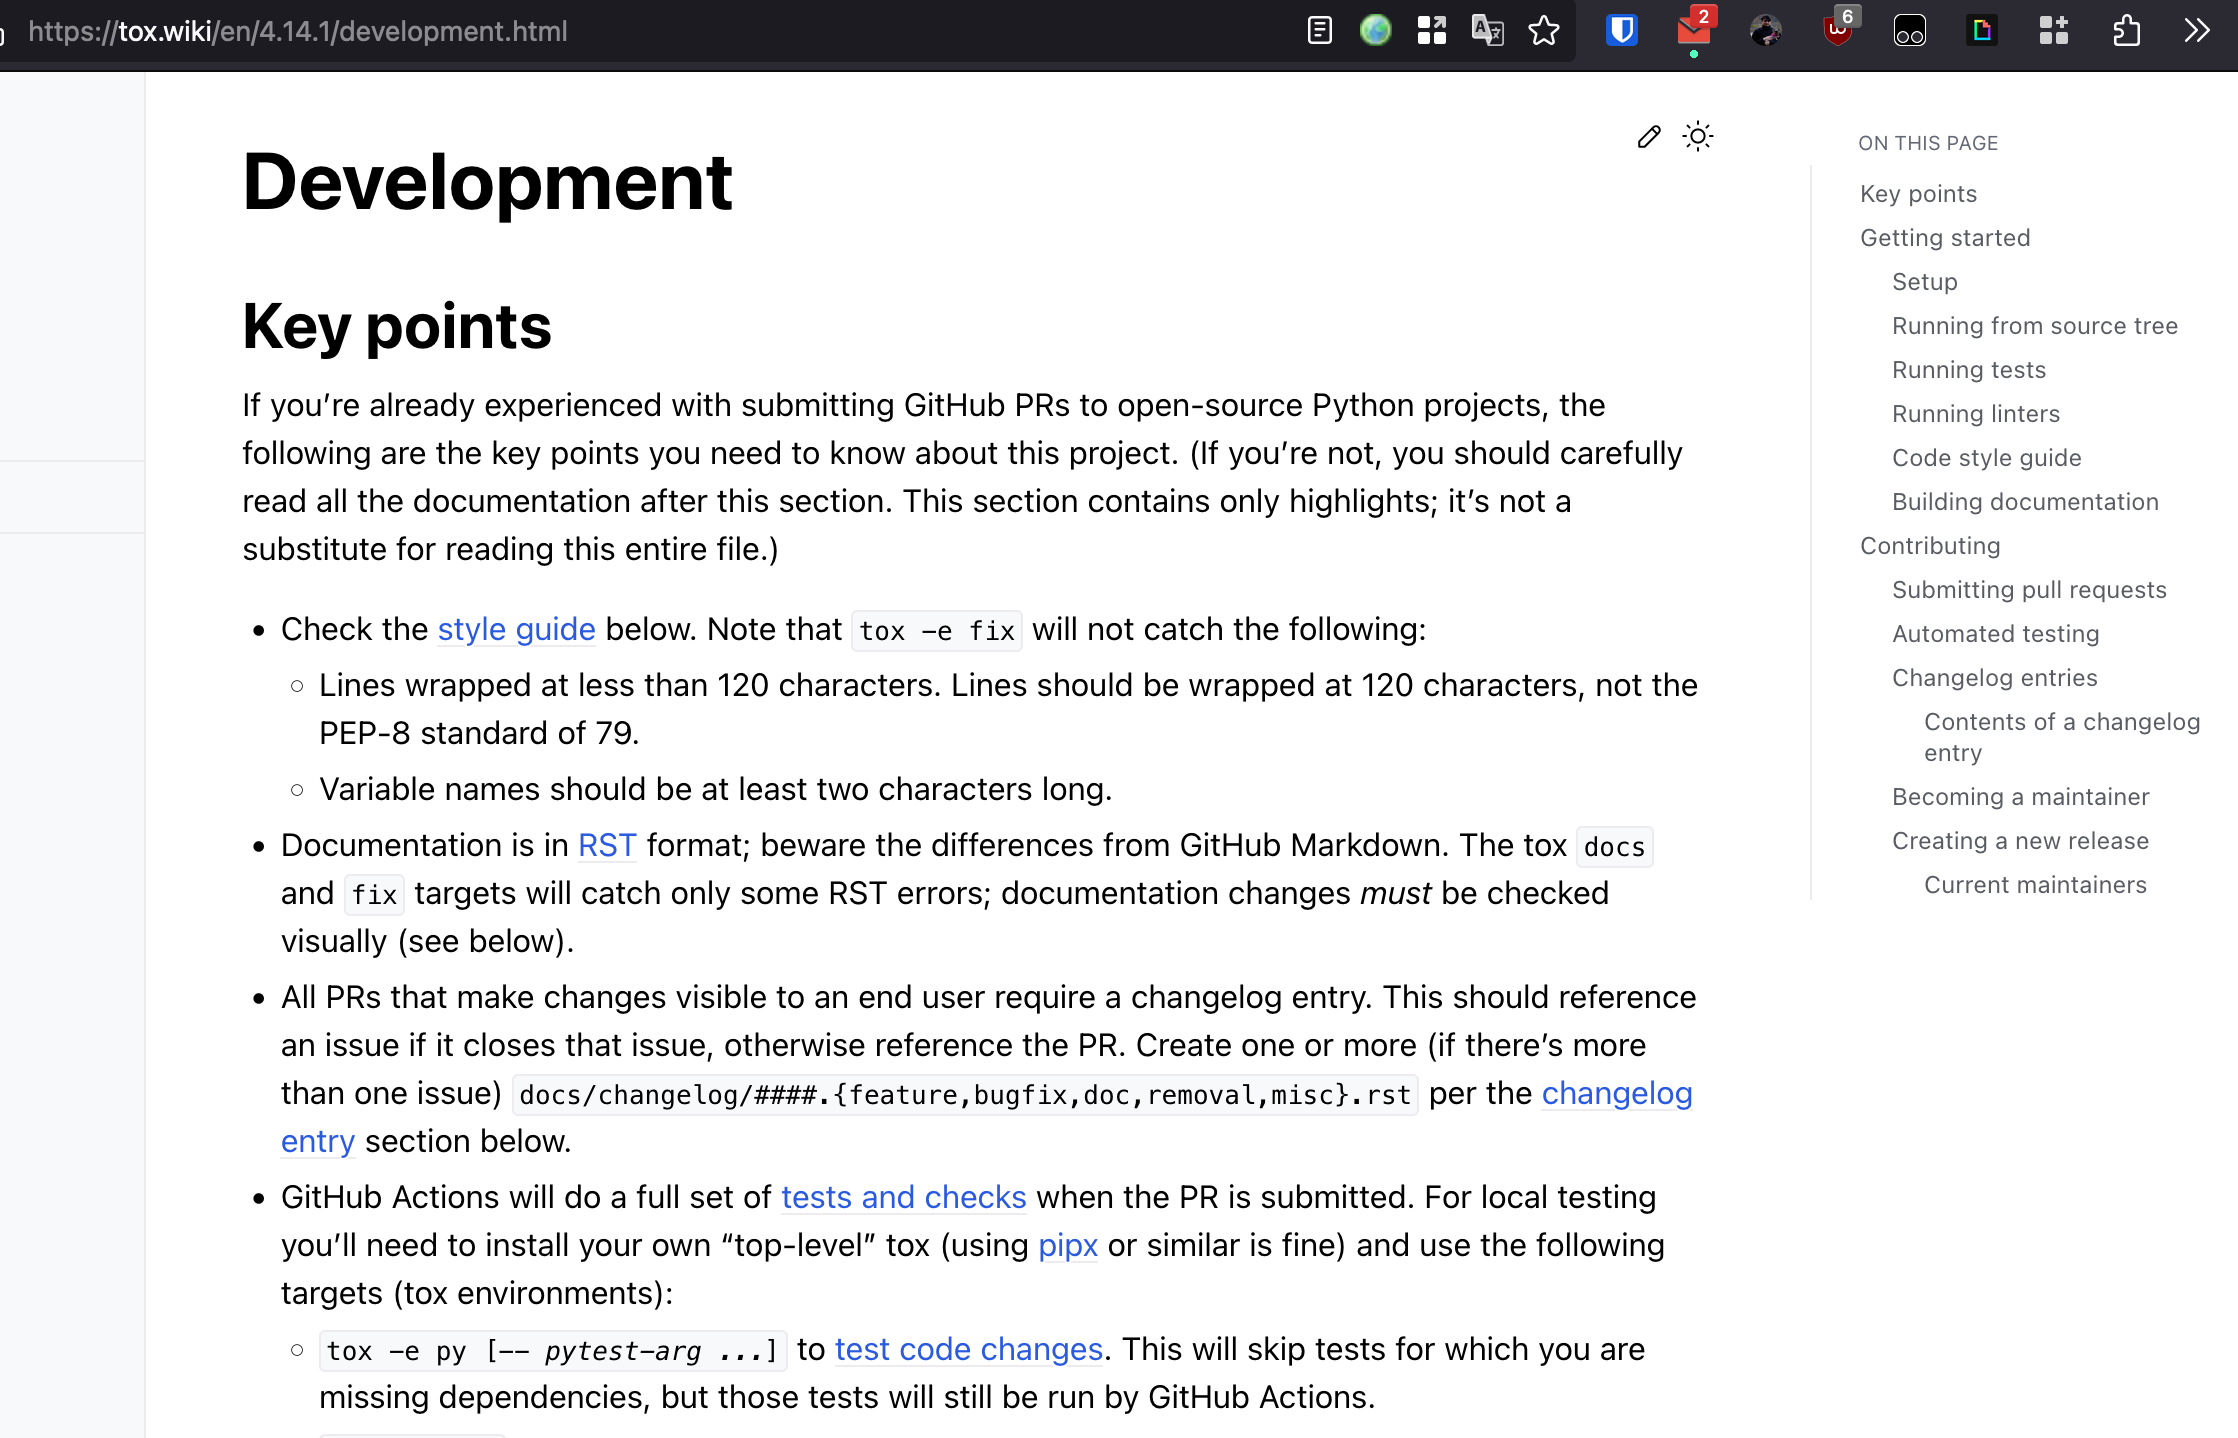
Task: Click the profile avatar extension icon
Action: 1766,31
